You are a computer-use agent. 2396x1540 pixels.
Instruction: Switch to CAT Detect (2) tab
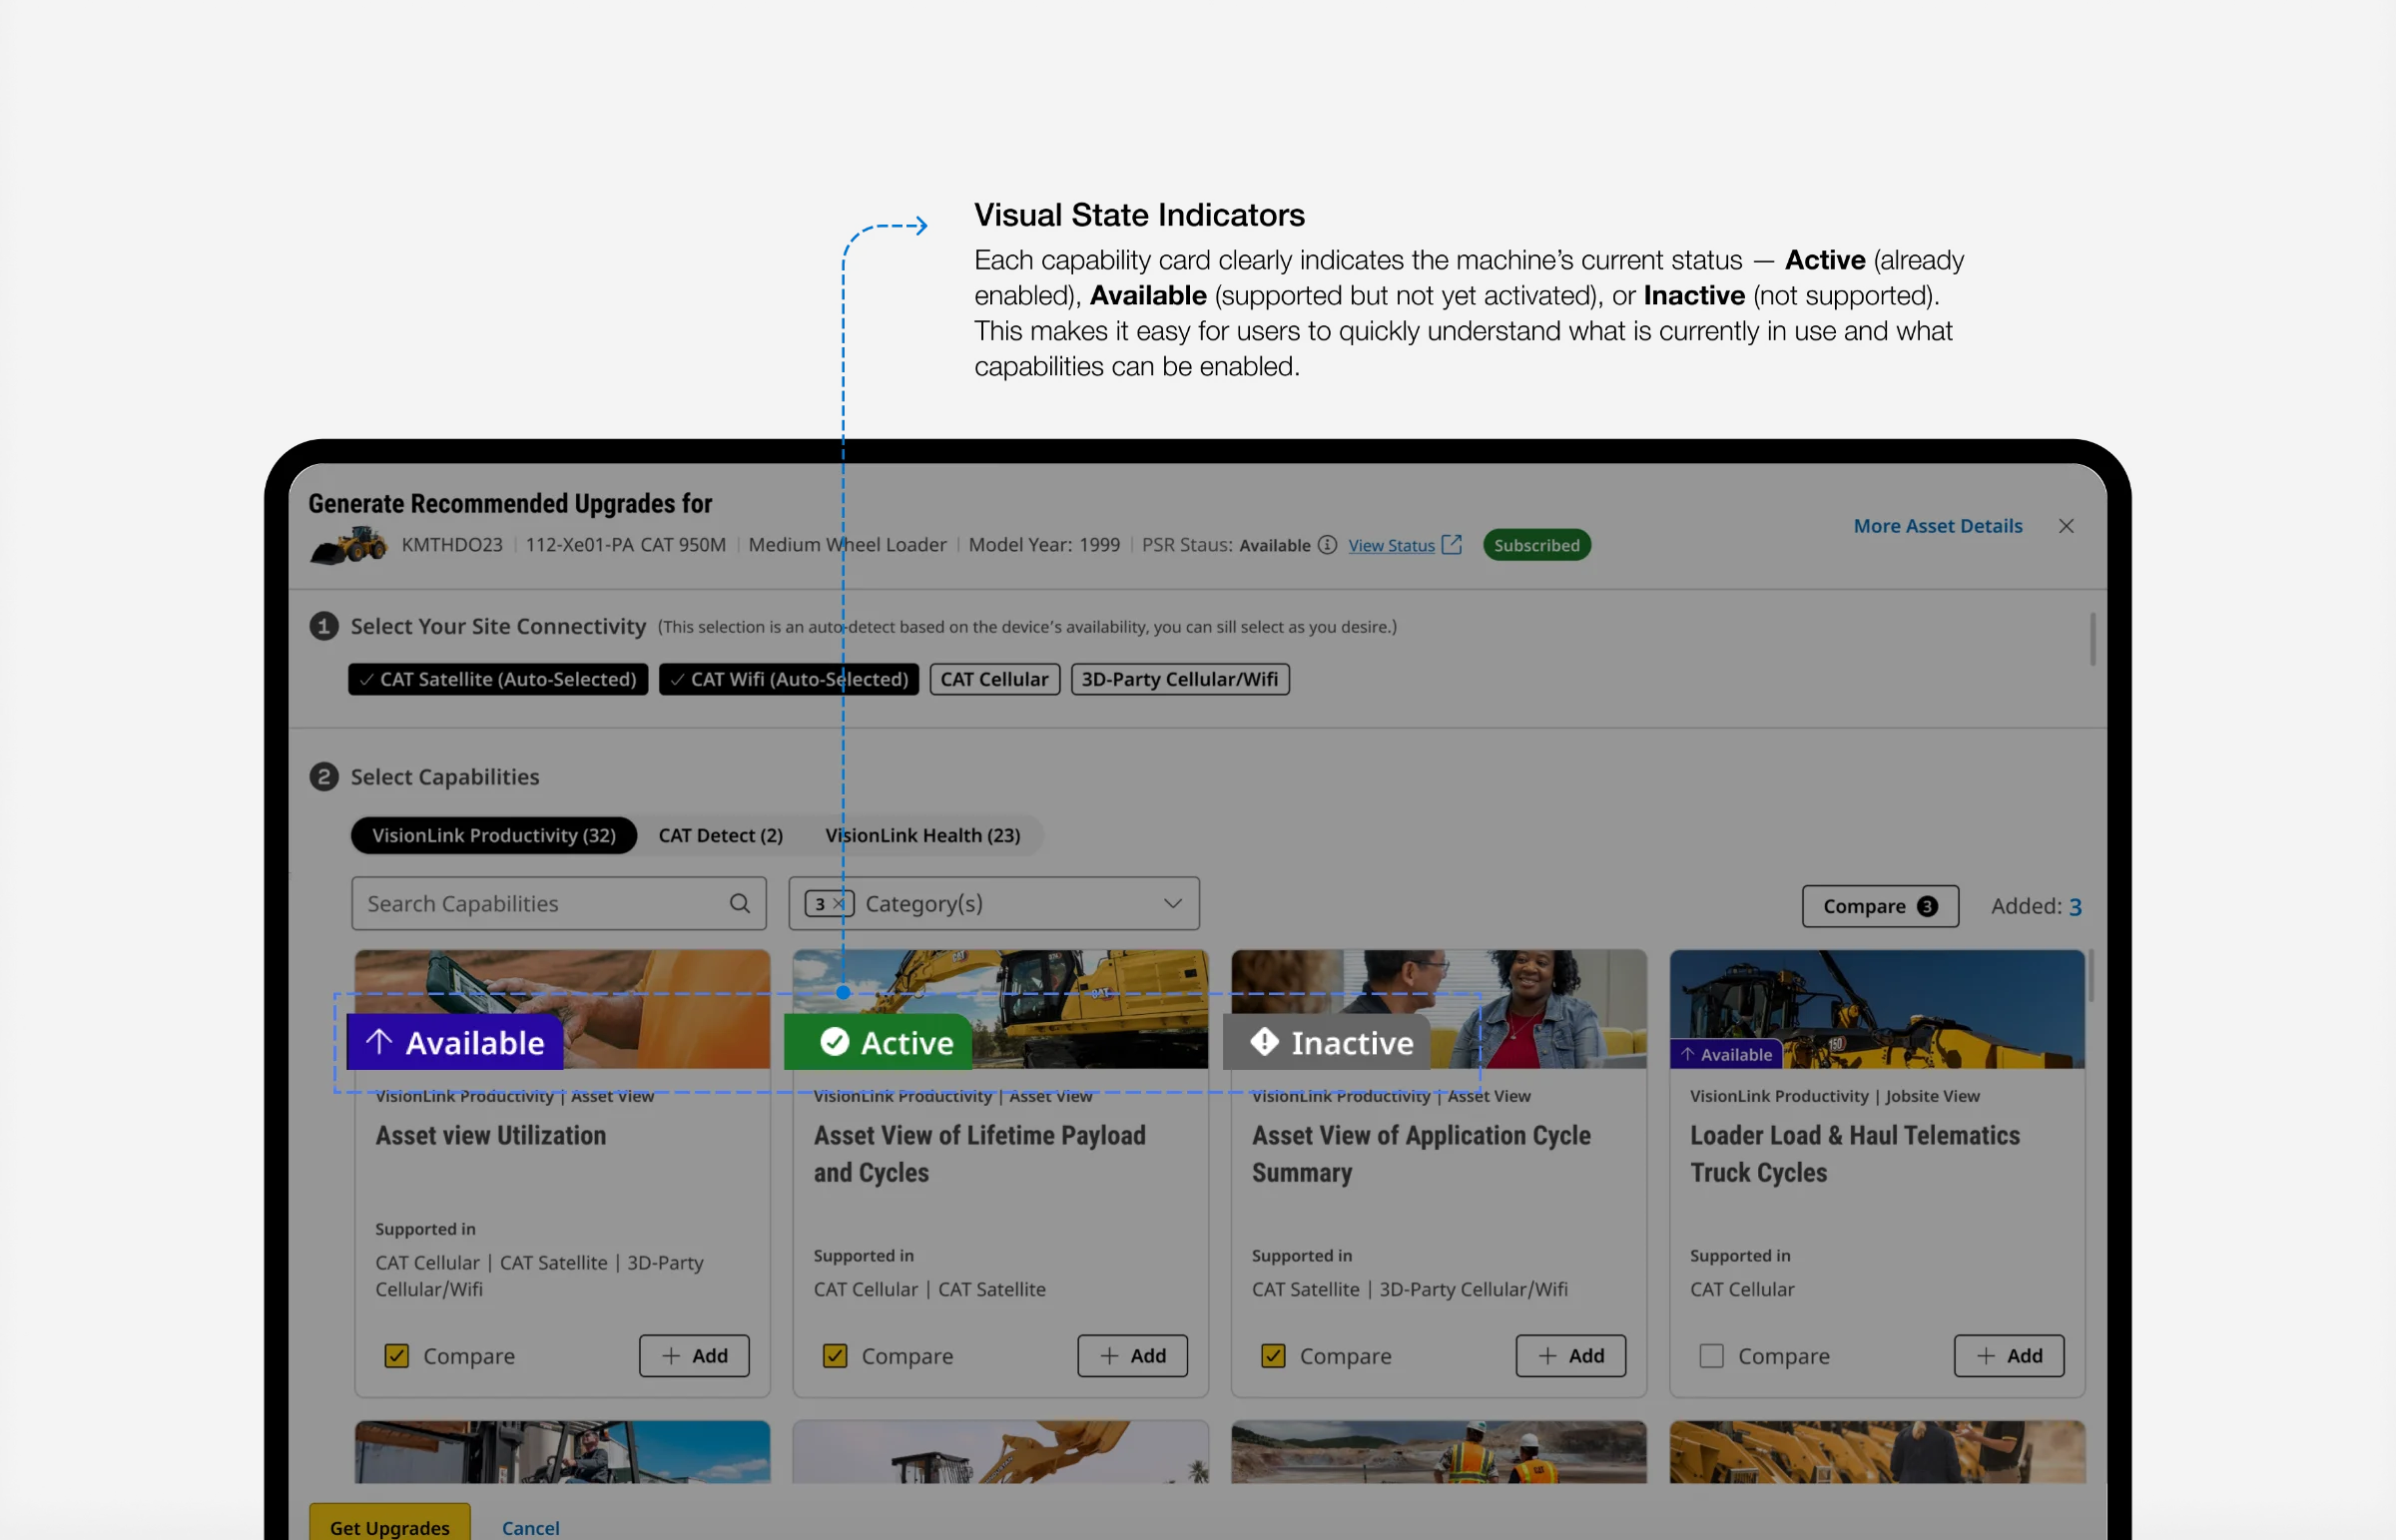click(x=721, y=835)
